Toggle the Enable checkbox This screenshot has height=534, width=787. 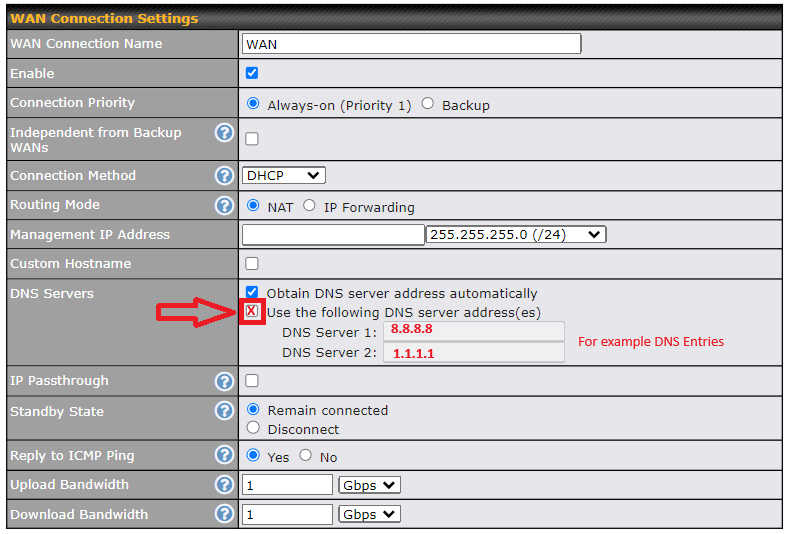[252, 73]
